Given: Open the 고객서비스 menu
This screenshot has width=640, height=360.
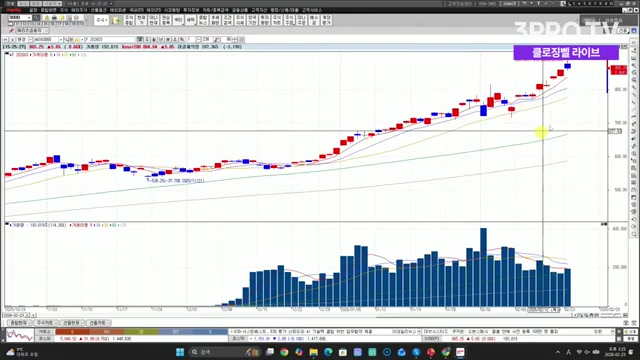Looking at the screenshot, I should pyautogui.click(x=312, y=10).
